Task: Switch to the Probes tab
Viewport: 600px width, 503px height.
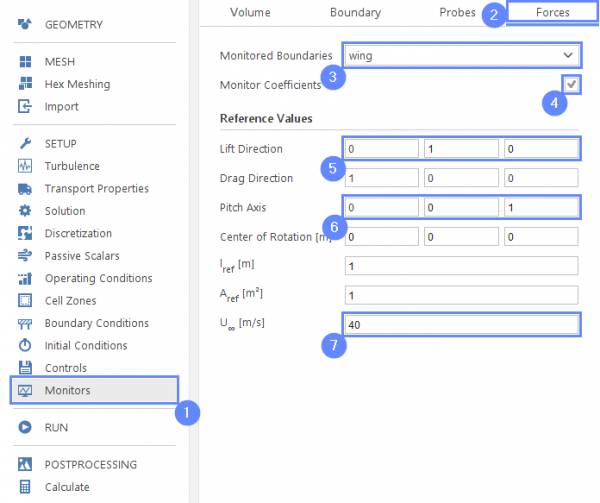Action: pos(457,13)
